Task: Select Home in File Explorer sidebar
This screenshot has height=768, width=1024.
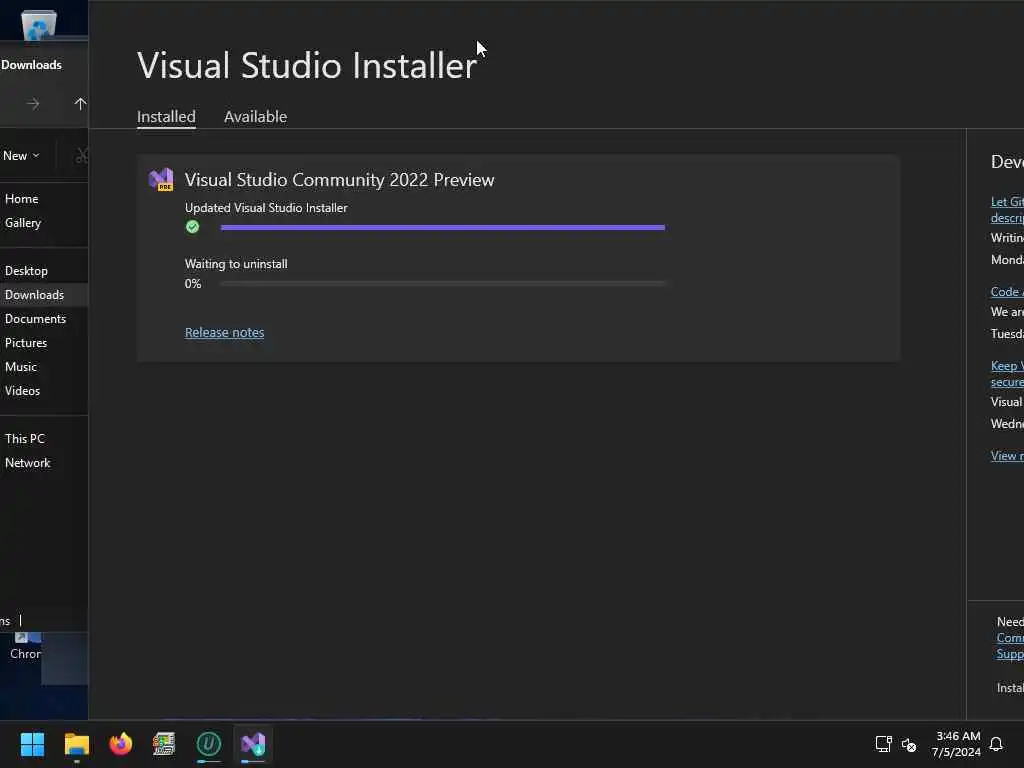Action: 44,199
